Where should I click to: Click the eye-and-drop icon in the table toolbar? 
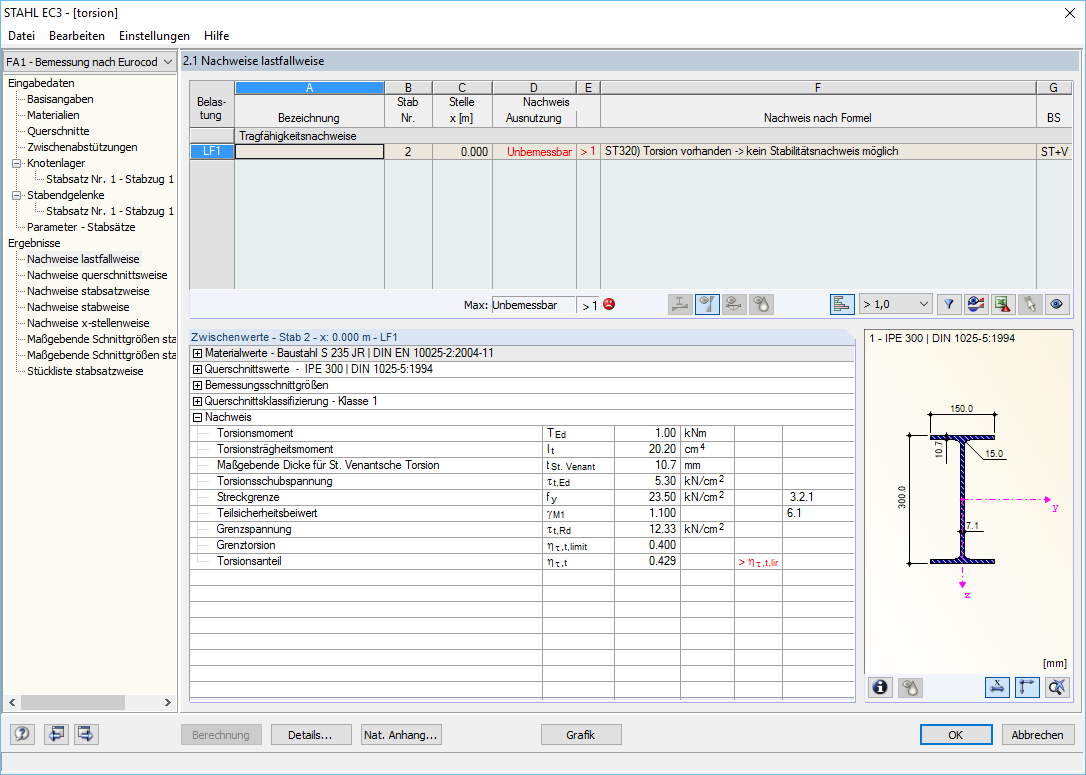[x=761, y=304]
